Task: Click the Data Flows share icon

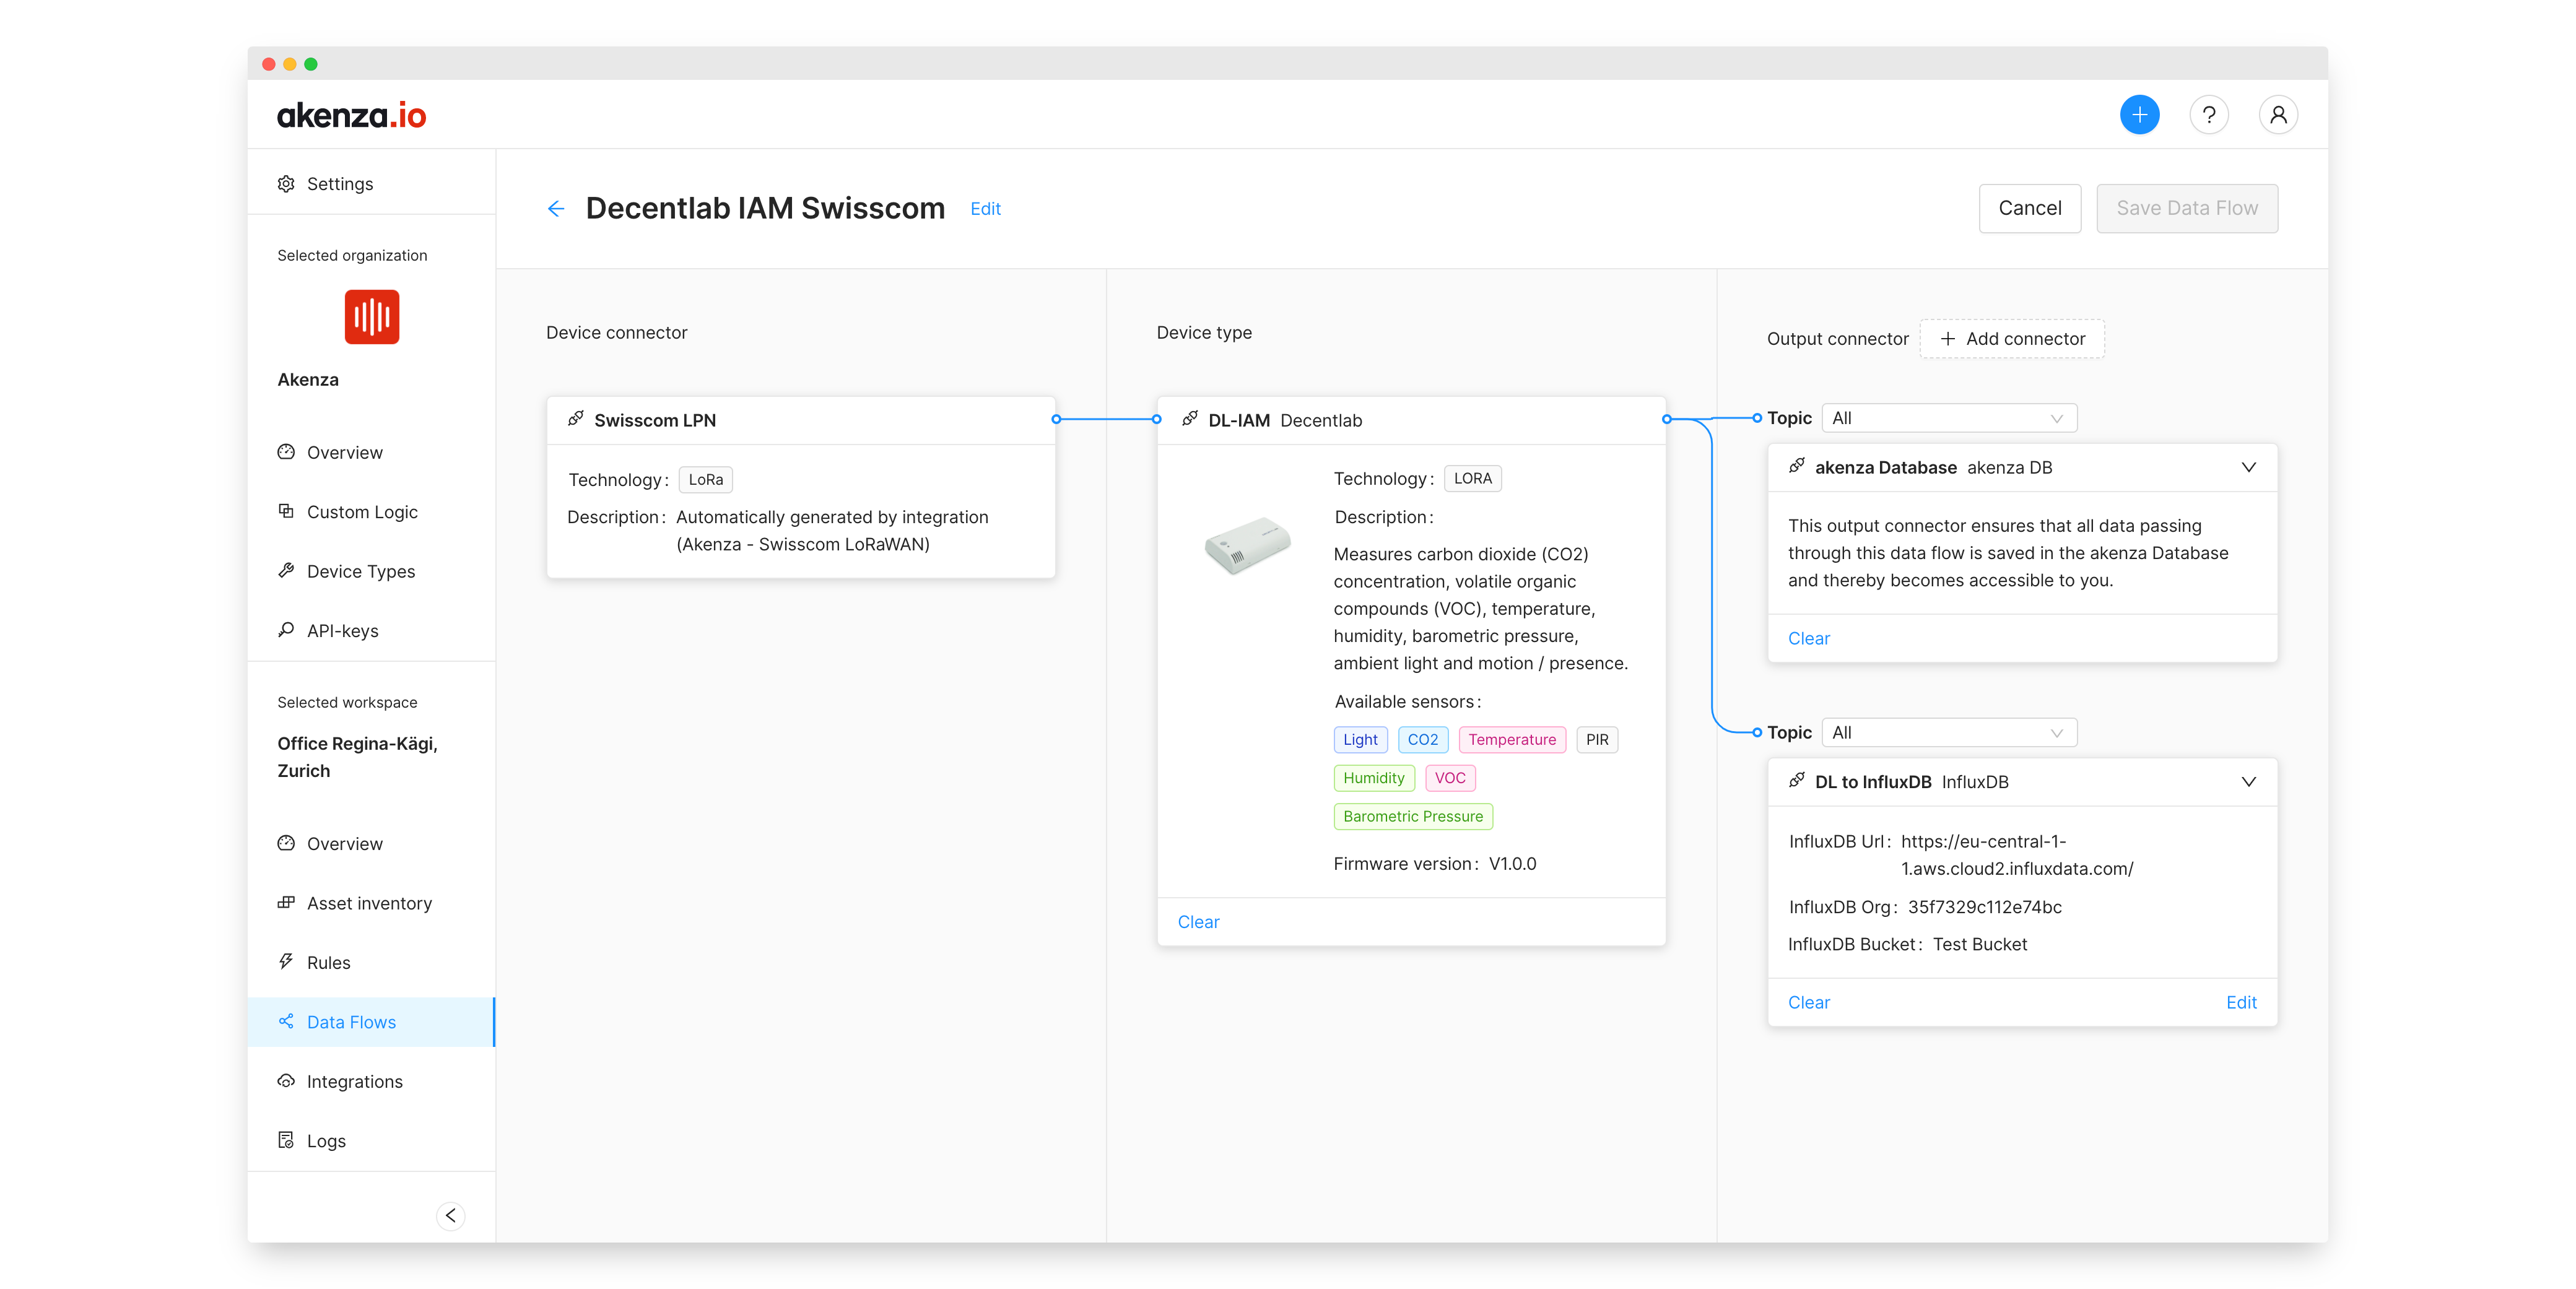Action: click(x=286, y=1021)
